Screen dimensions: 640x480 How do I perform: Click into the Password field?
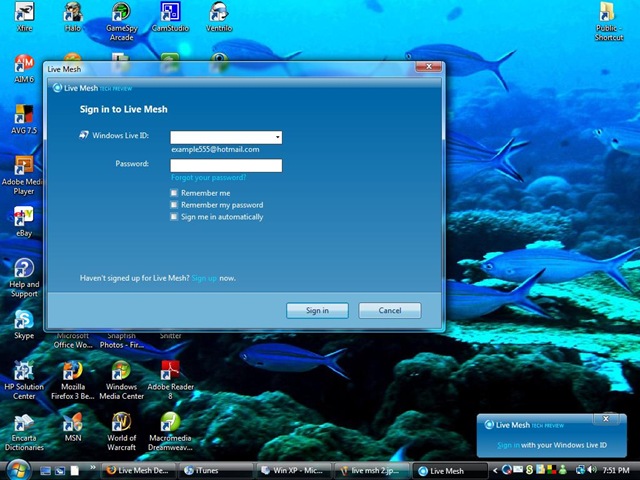pyautogui.click(x=226, y=165)
